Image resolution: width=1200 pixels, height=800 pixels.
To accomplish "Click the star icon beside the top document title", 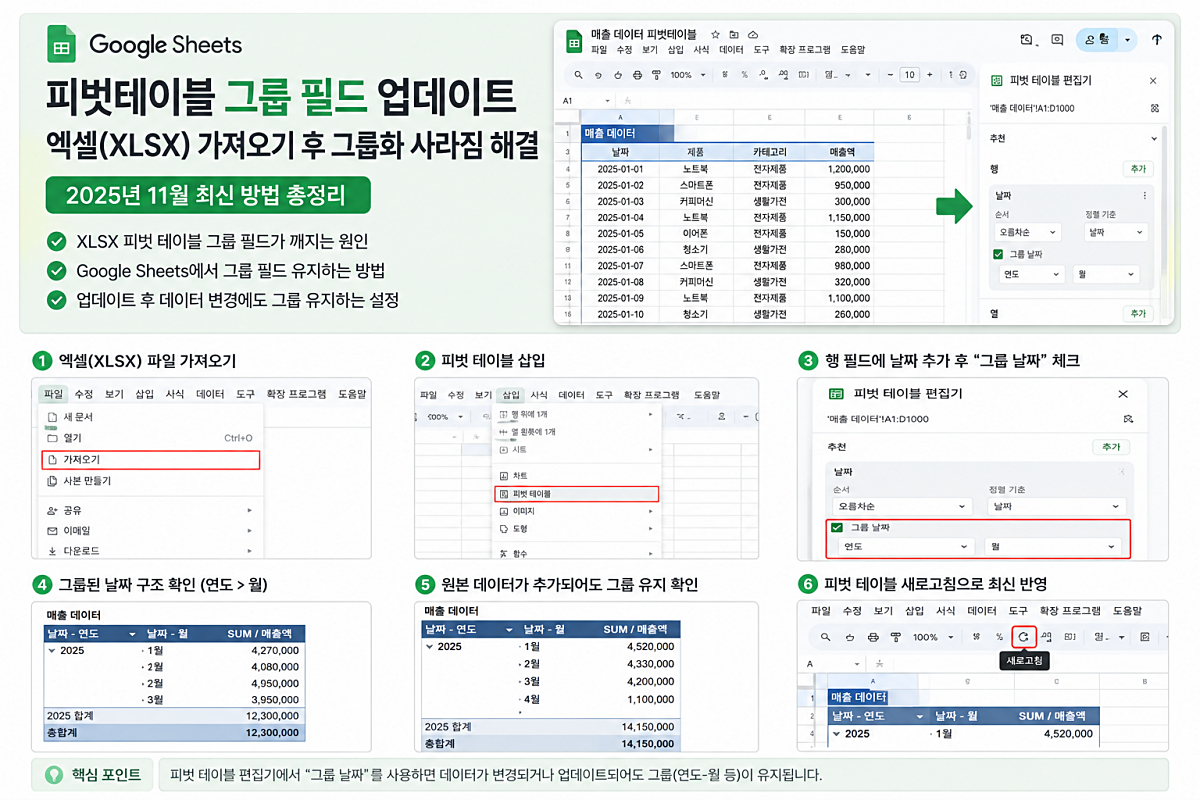I will coord(715,34).
